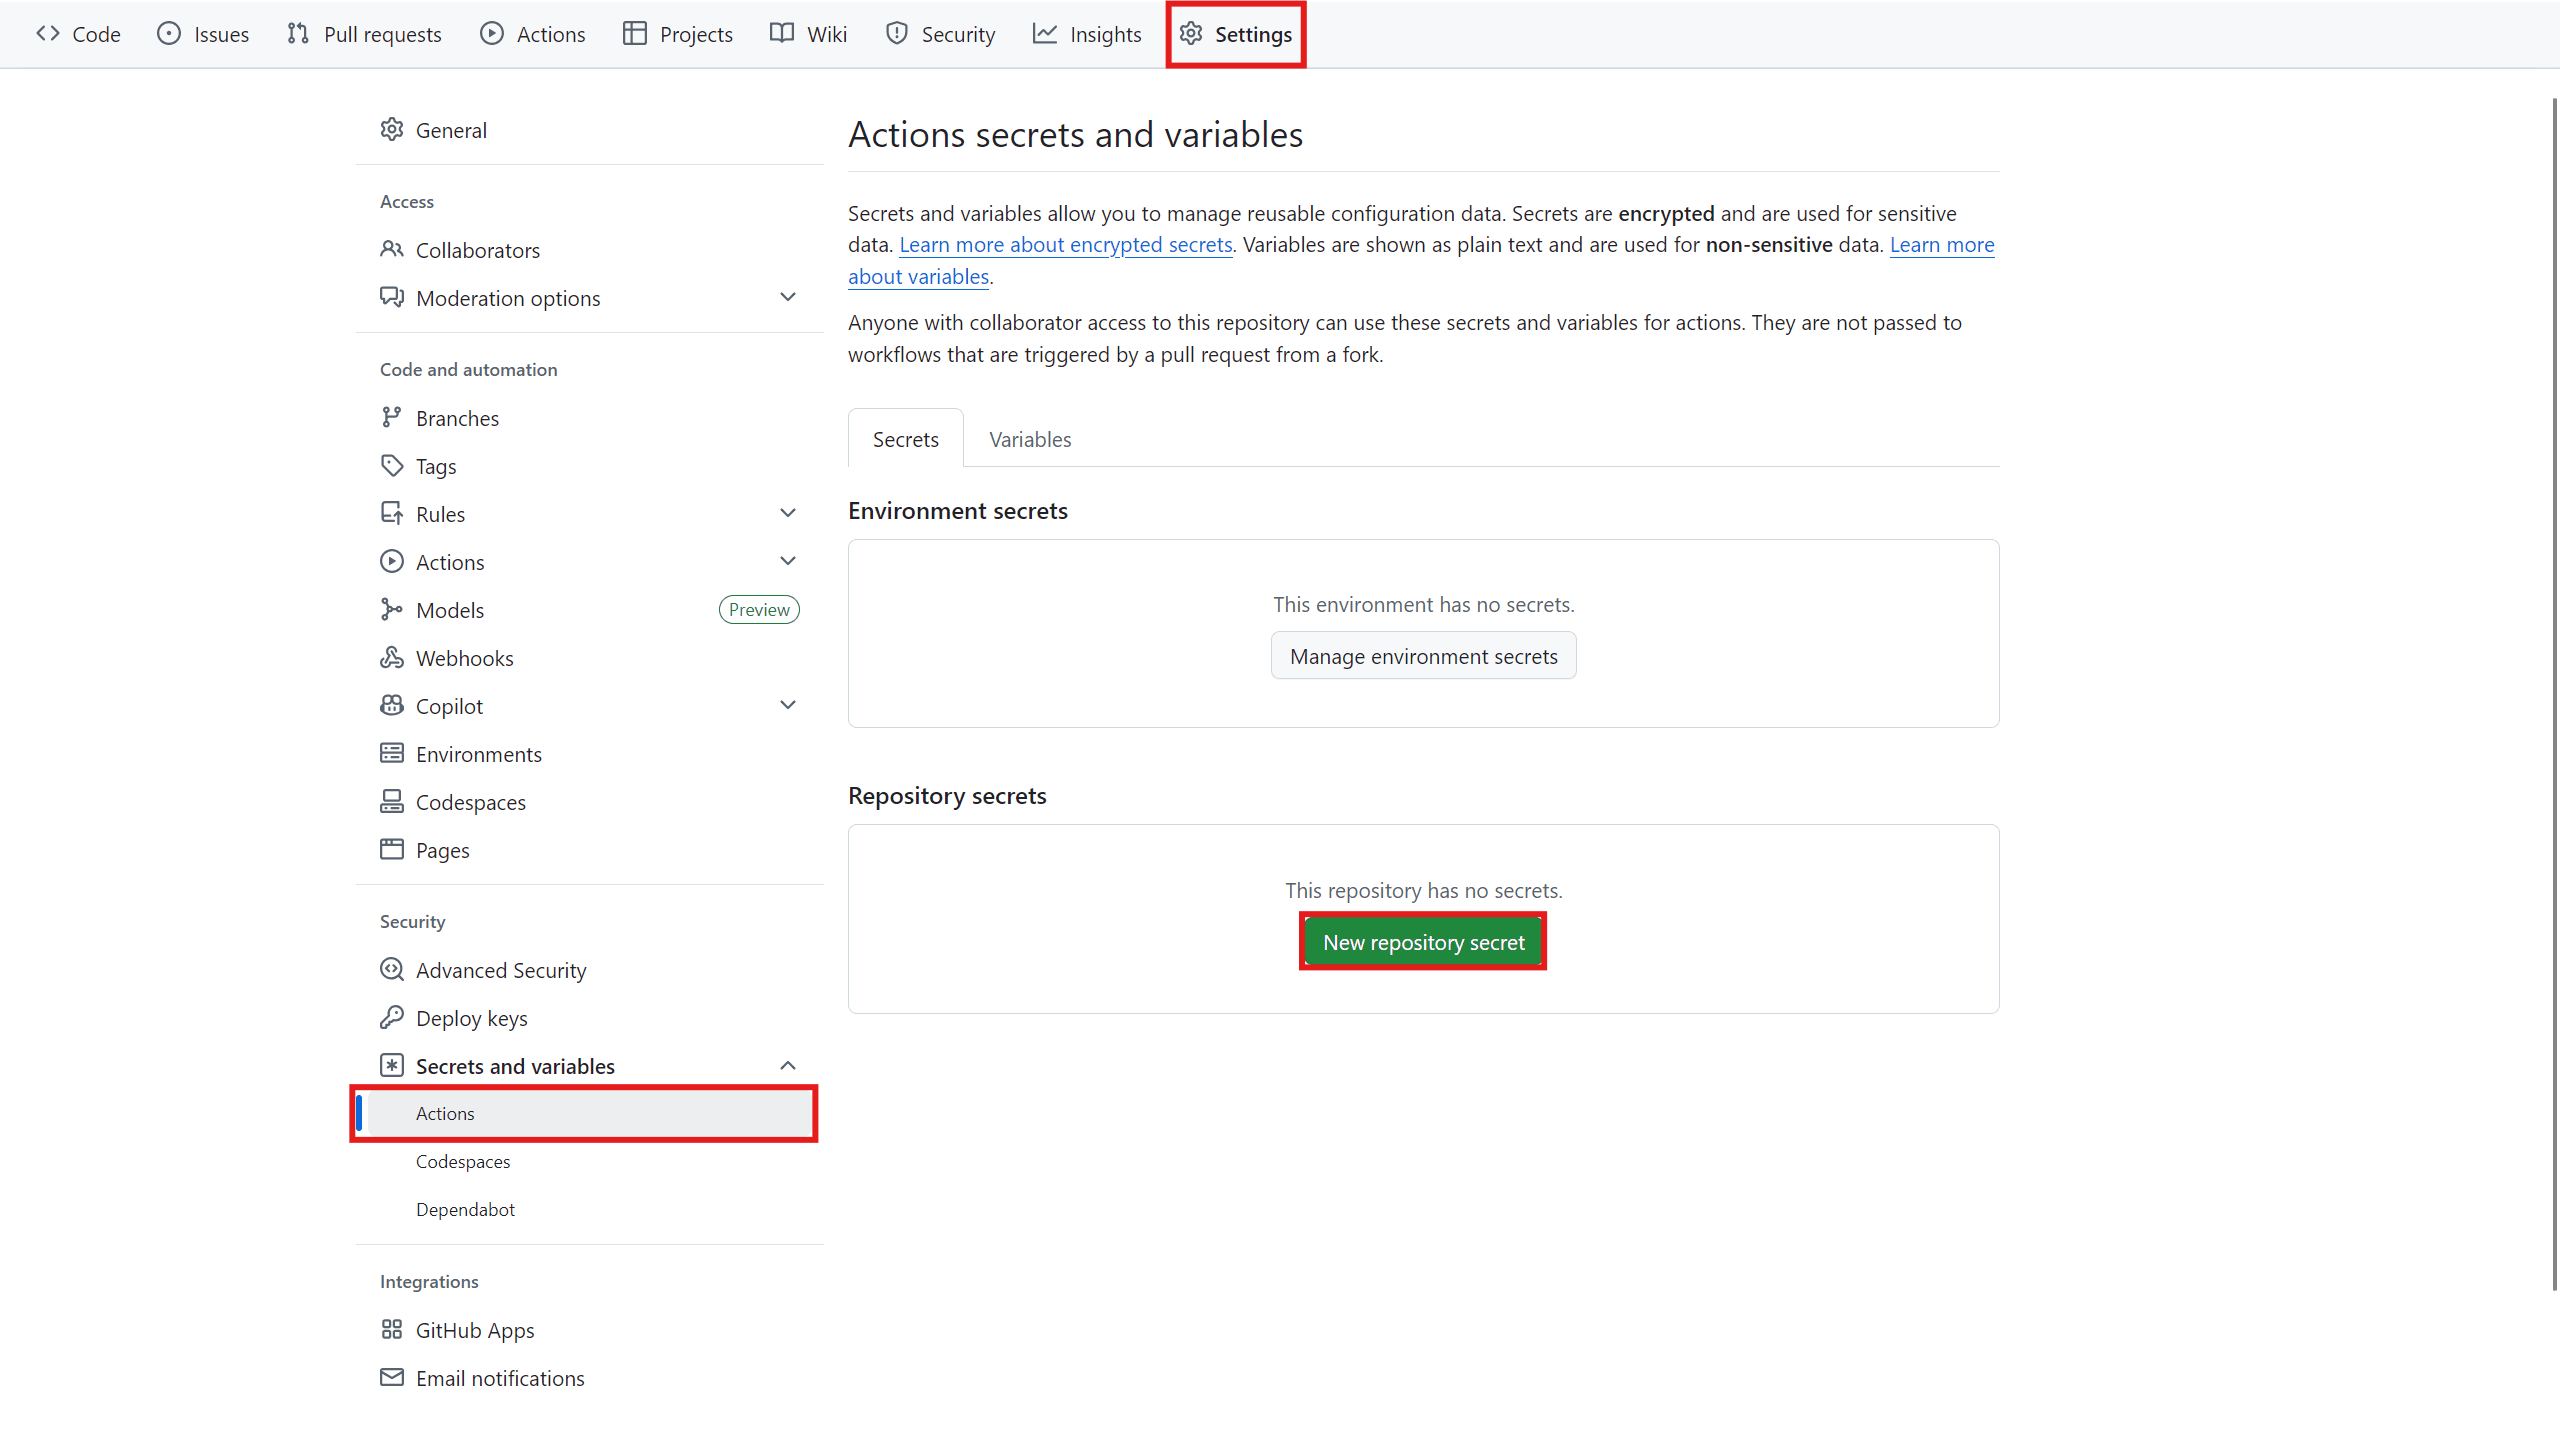Open Pages settings in sidebar
This screenshot has height=1442, width=2560.
[590, 850]
